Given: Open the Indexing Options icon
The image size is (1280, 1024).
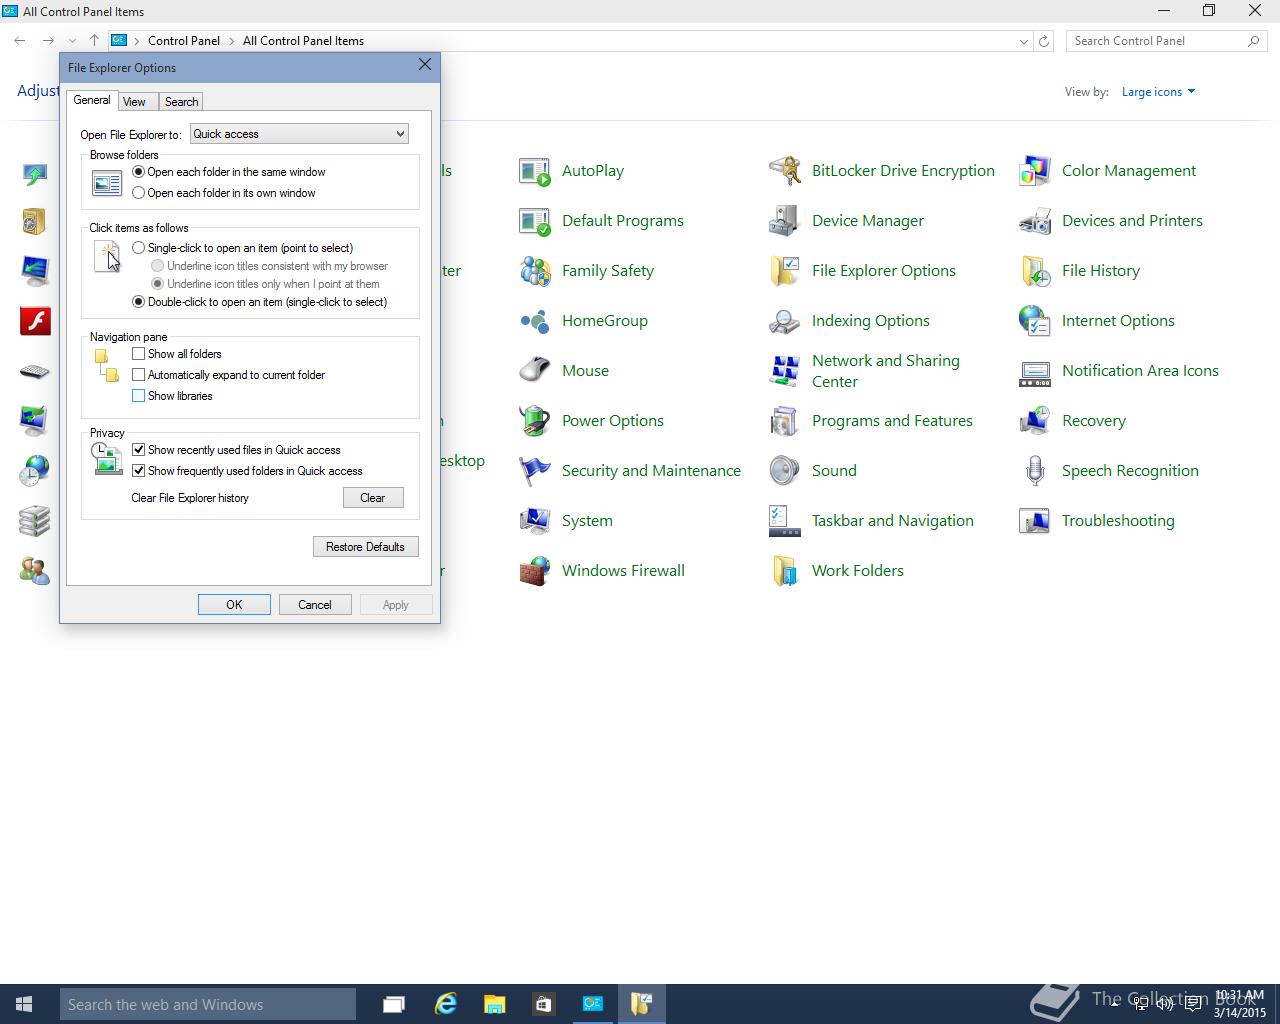Looking at the screenshot, I should (x=785, y=321).
